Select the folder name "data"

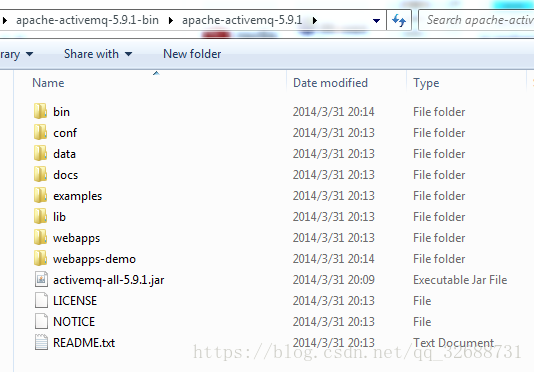tap(64, 154)
